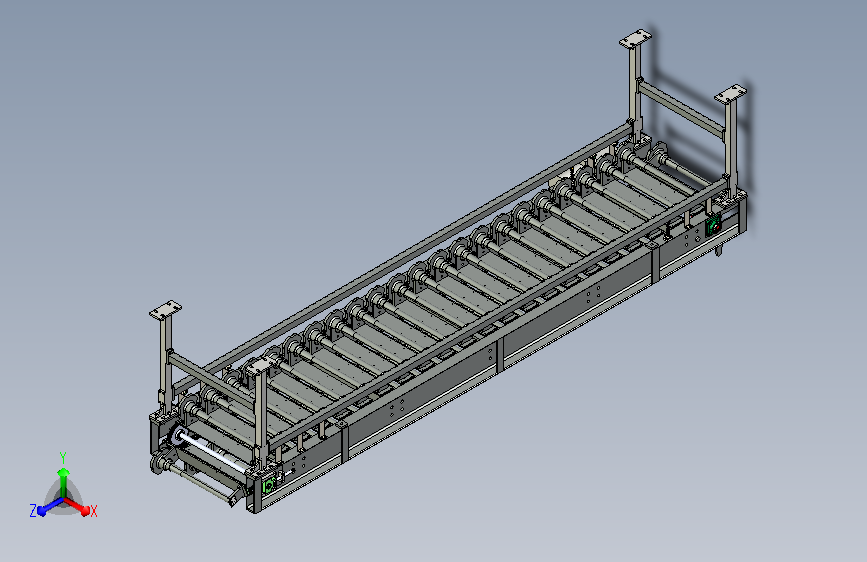The image size is (867, 562).
Task: Select the green bearing block with red center
Action: coord(714,226)
